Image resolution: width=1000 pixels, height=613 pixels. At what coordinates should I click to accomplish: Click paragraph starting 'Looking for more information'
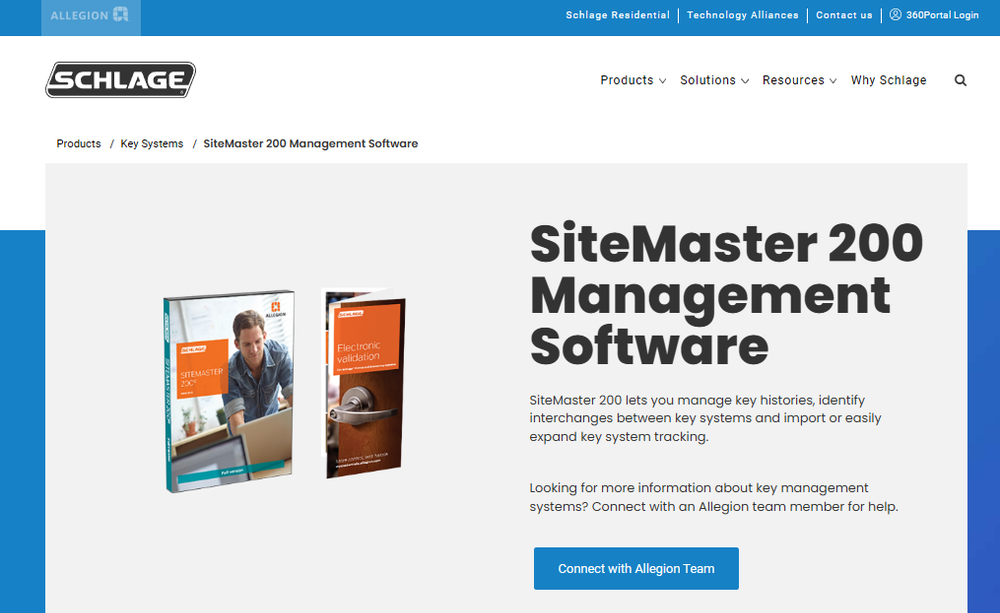714,497
